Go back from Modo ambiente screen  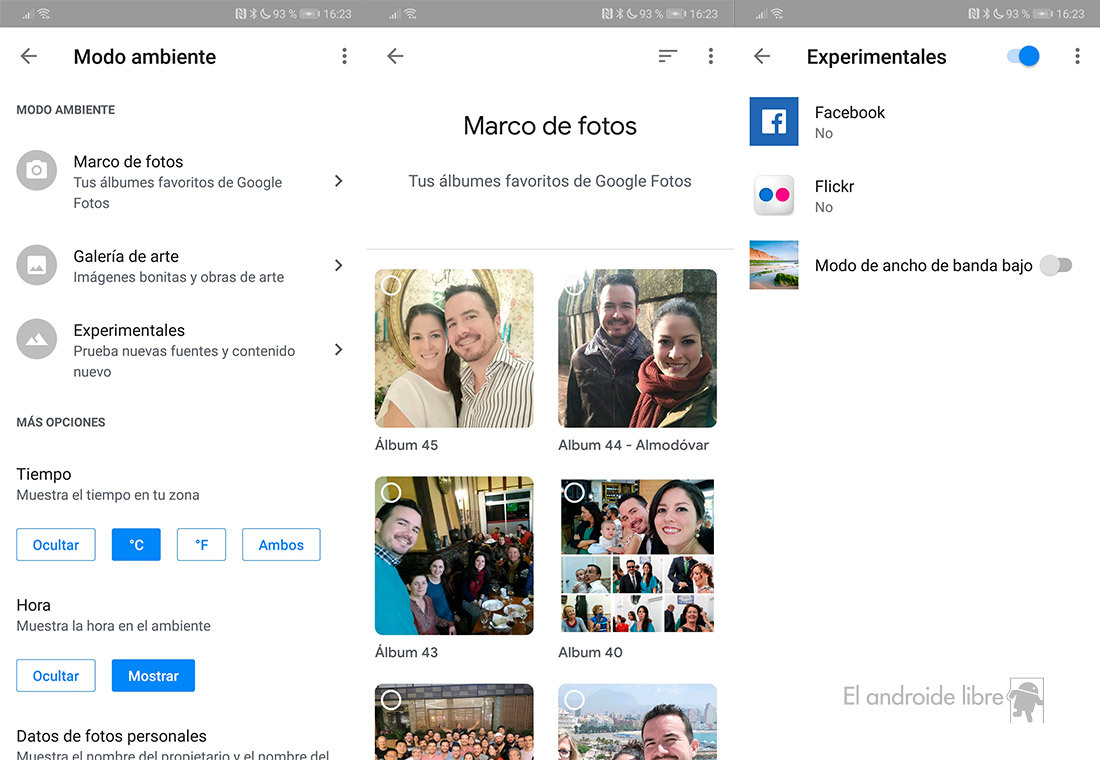(x=29, y=57)
